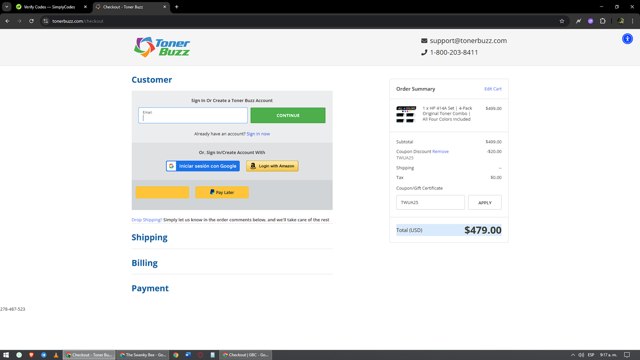Image resolution: width=640 pixels, height=360 pixels.
Task: Close the Verify Codes SimplyCodes tab
Action: (x=85, y=7)
